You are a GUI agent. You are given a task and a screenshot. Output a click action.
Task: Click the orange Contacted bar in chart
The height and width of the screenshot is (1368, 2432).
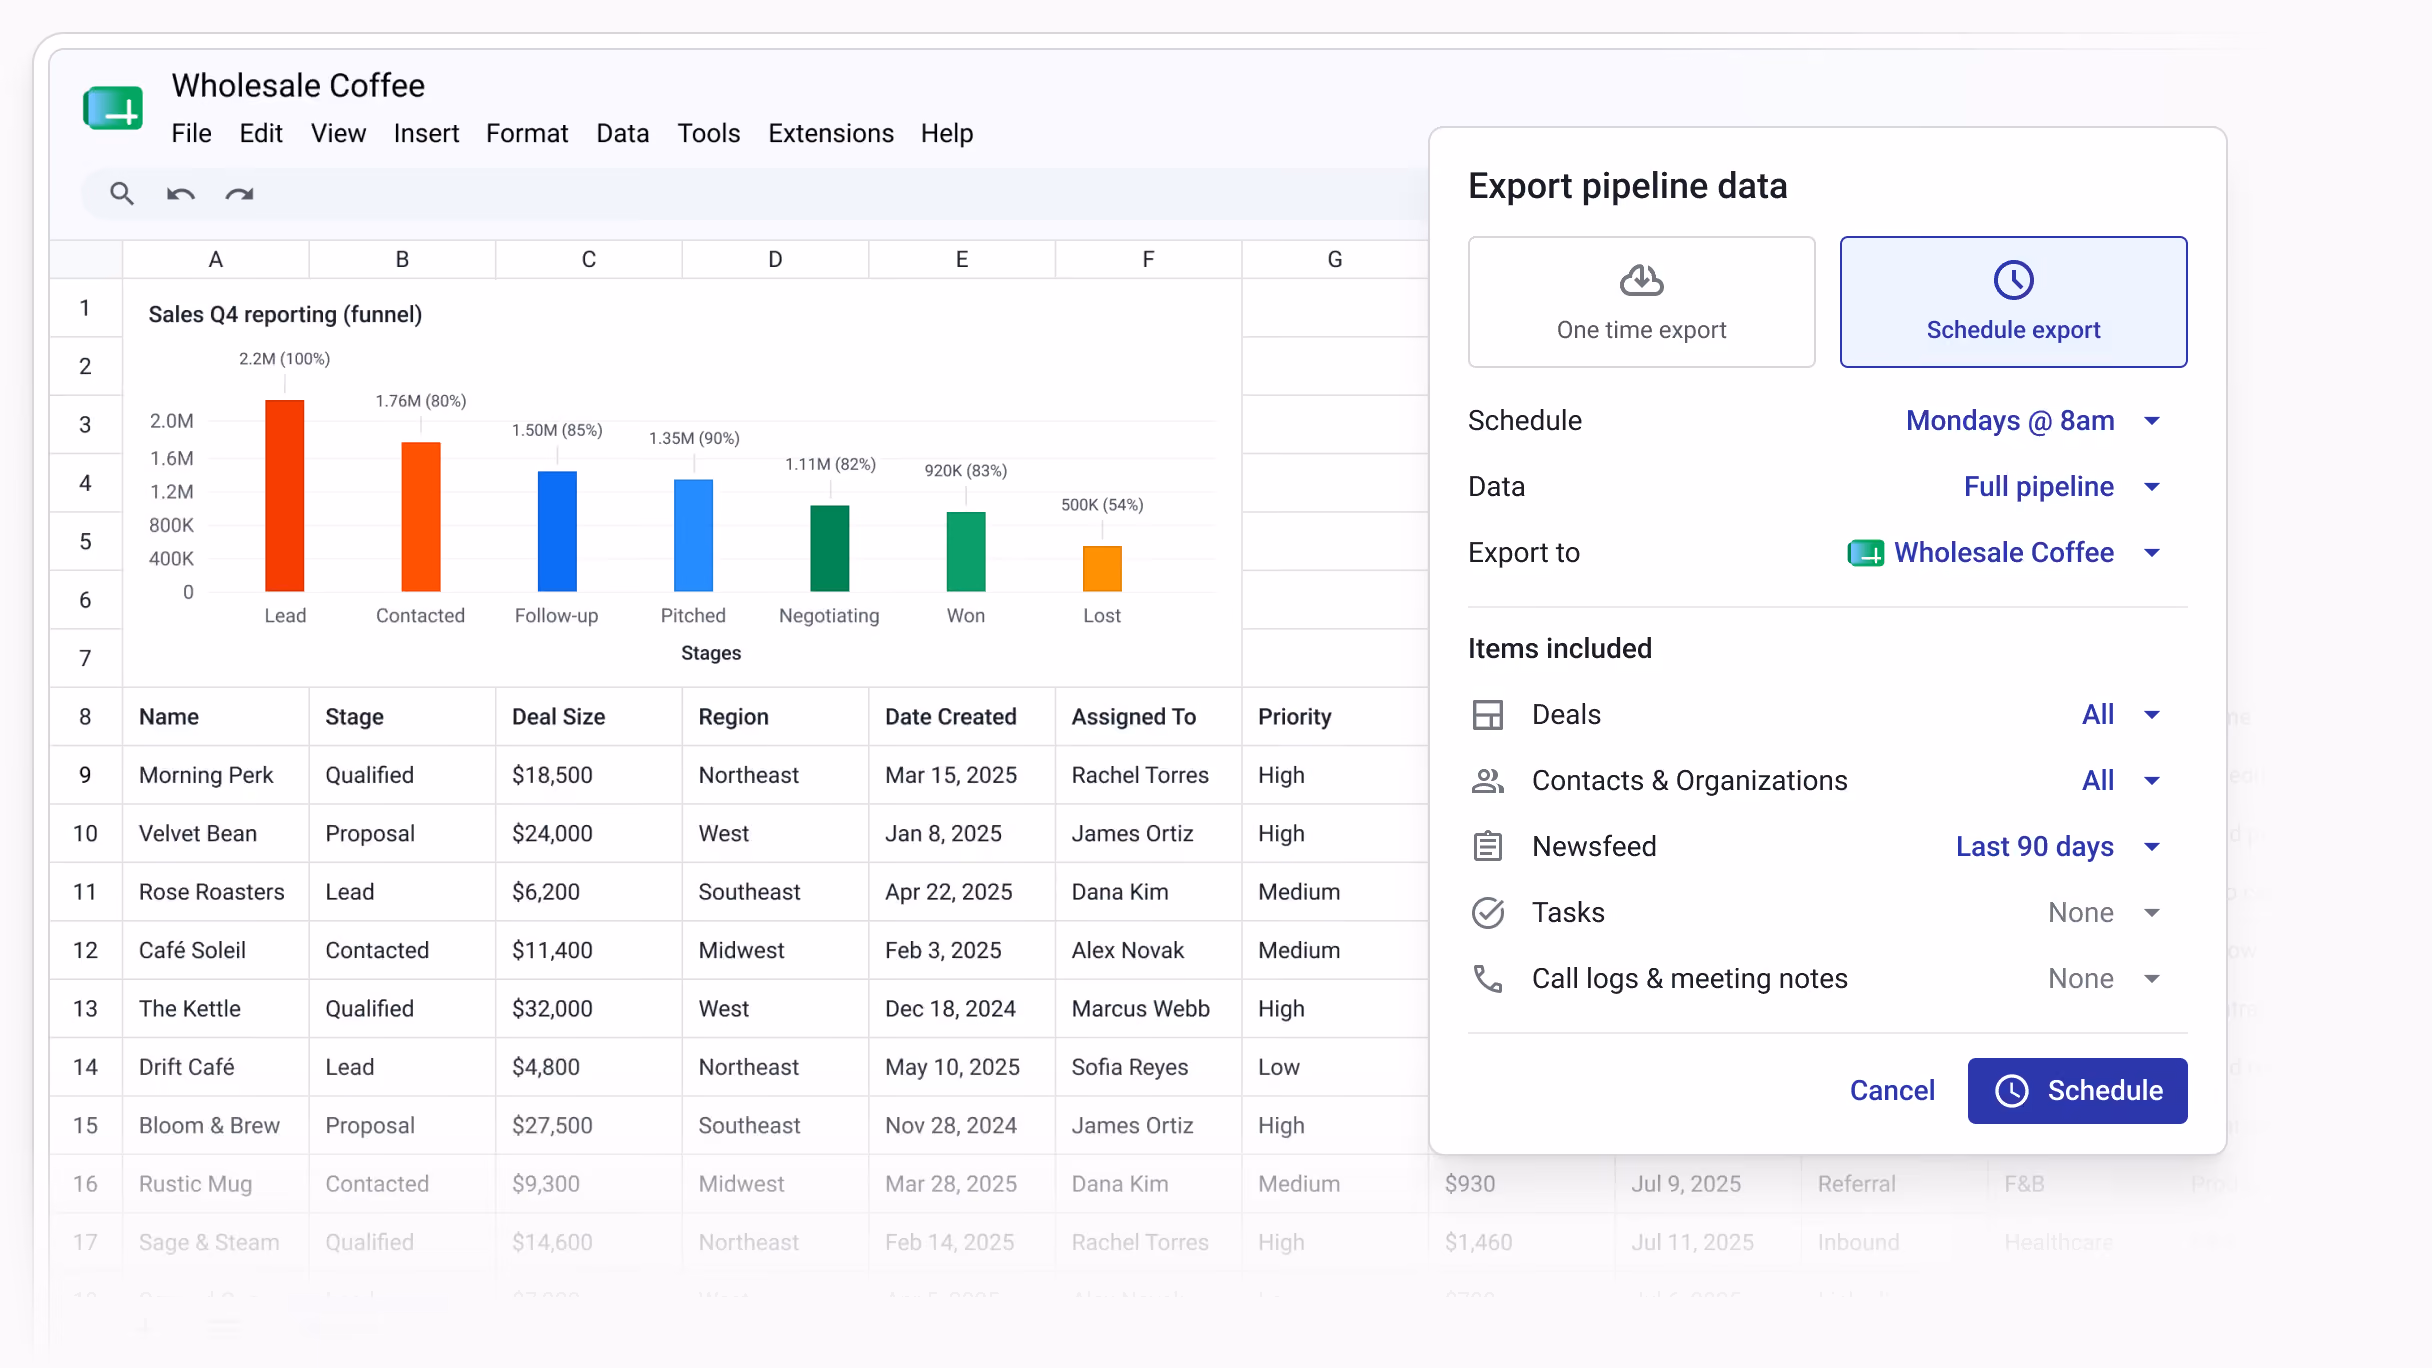(x=421, y=517)
